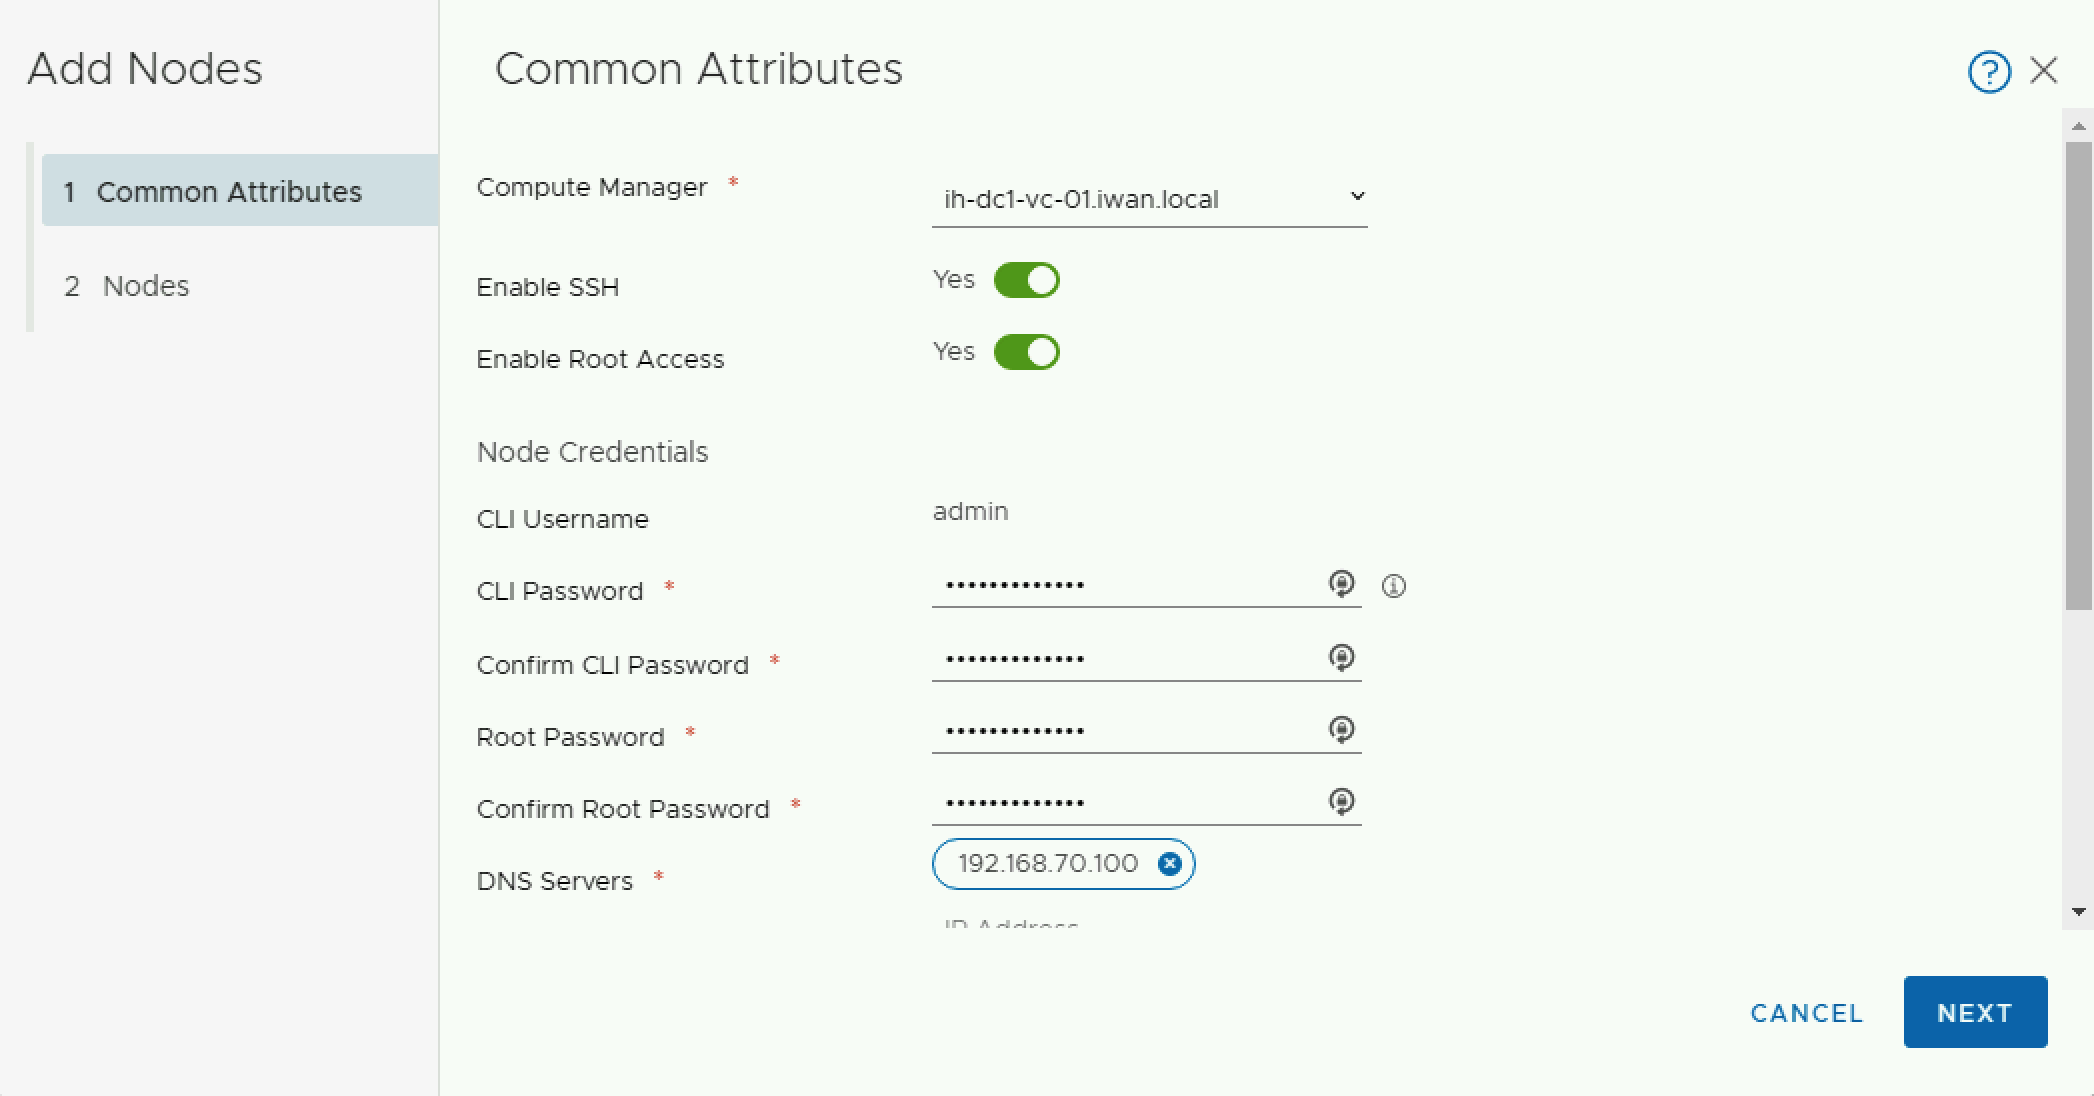Image resolution: width=2094 pixels, height=1096 pixels.
Task: Click into the Root Password field
Action: point(1125,731)
